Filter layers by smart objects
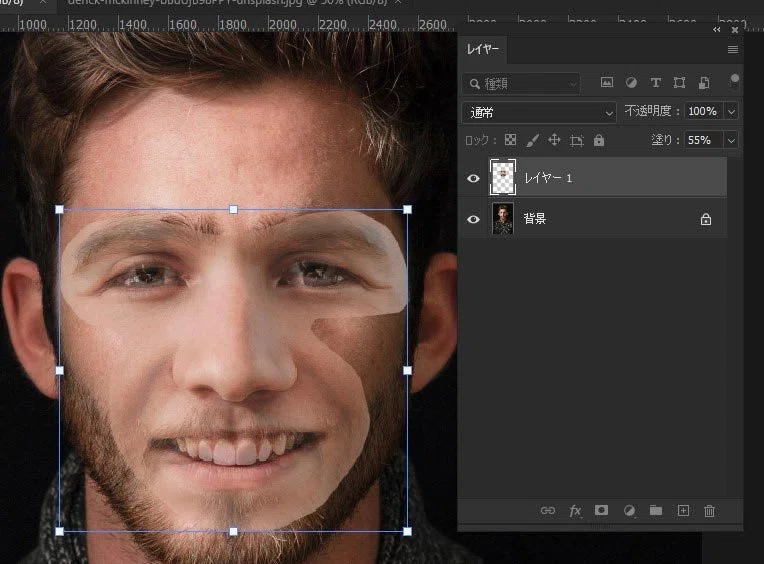This screenshot has width=764, height=564. [x=704, y=83]
